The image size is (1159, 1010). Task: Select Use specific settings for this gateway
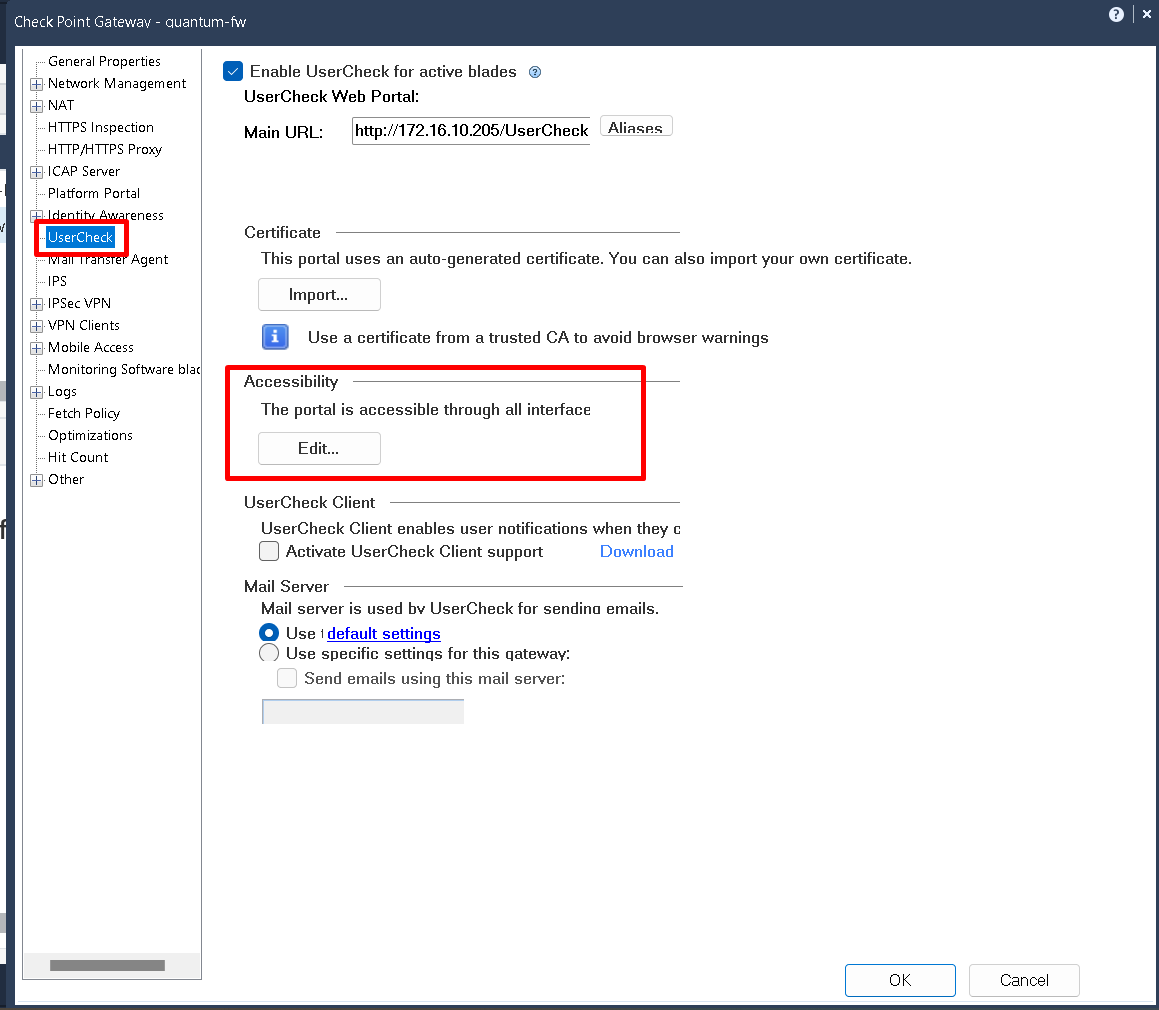tap(269, 654)
